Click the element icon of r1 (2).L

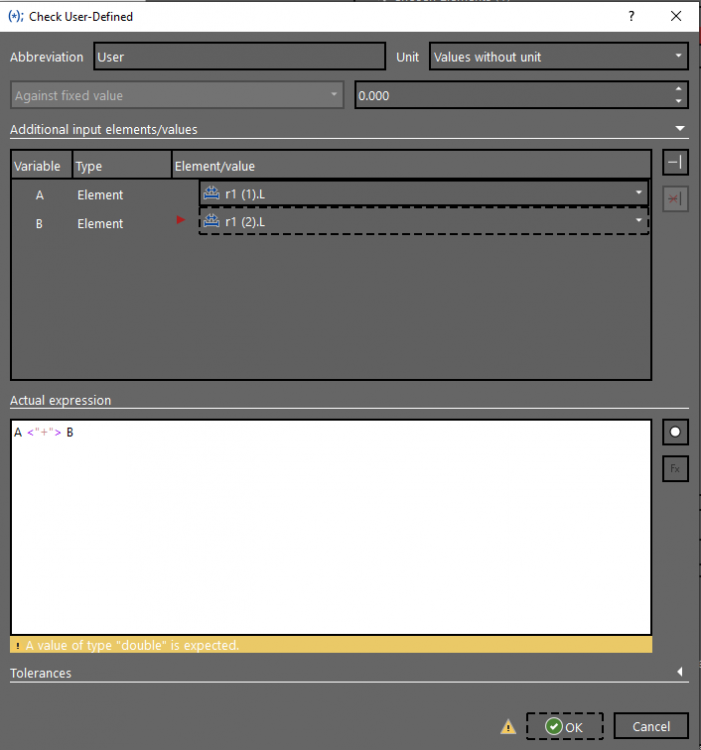click(211, 221)
